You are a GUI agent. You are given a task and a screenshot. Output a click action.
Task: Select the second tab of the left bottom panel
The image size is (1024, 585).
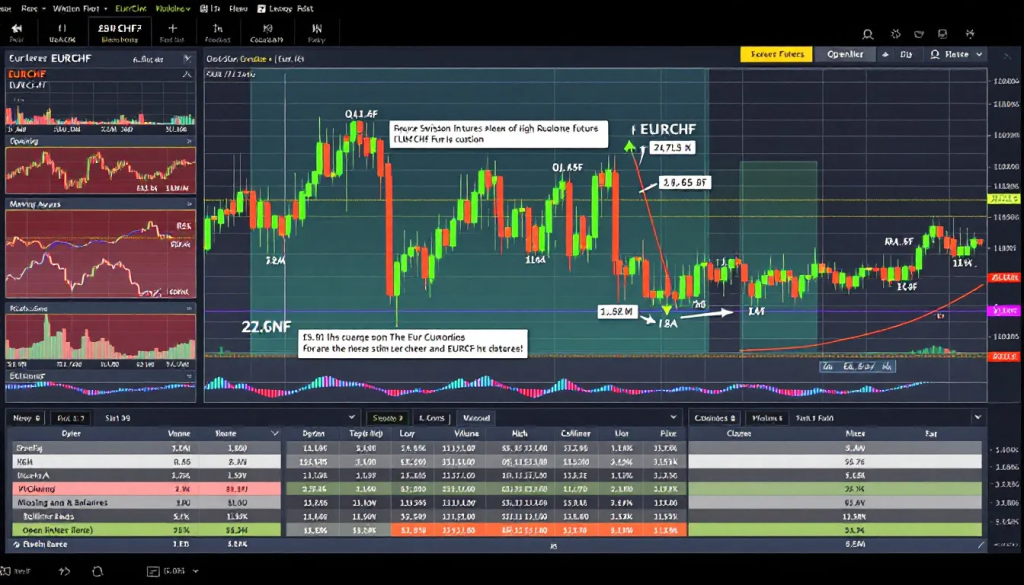(x=70, y=418)
